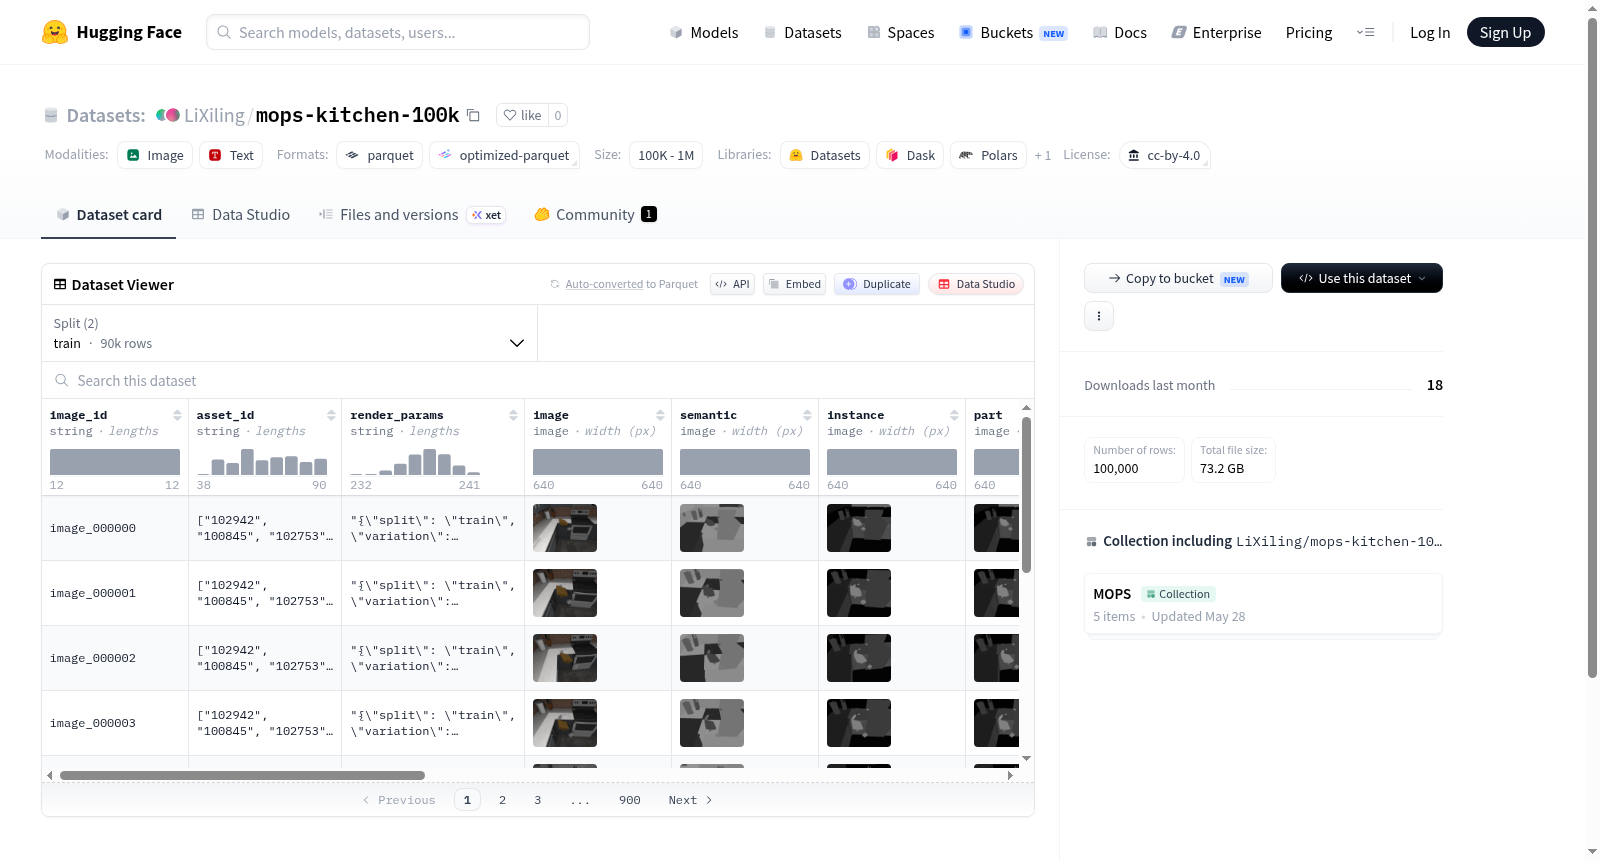Sort by the semantic column arrows

tap(807, 415)
